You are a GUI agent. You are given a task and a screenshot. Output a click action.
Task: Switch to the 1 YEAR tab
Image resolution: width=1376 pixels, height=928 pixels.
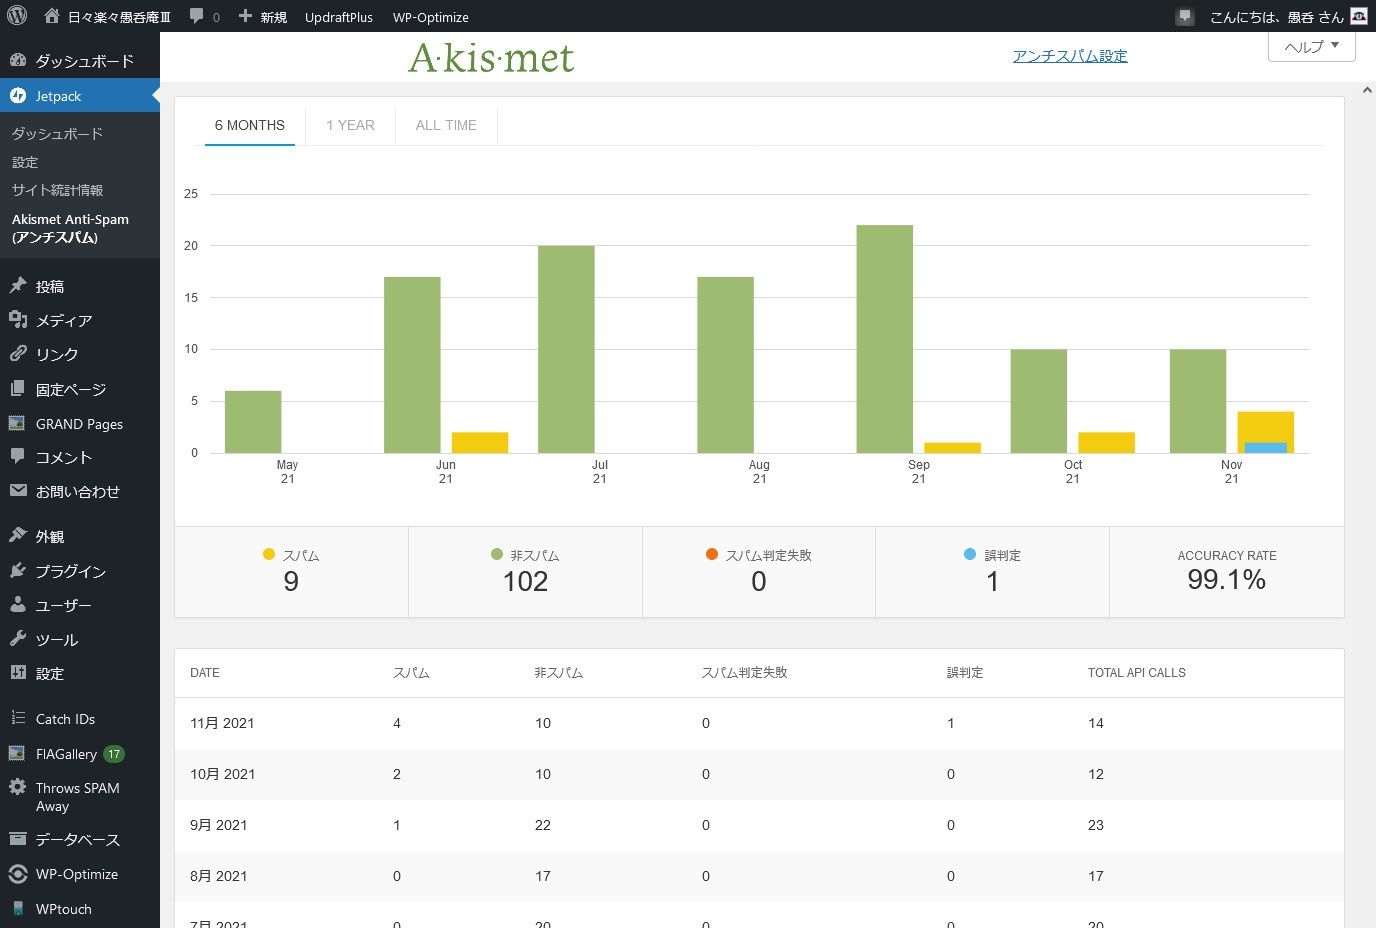pyautogui.click(x=350, y=125)
